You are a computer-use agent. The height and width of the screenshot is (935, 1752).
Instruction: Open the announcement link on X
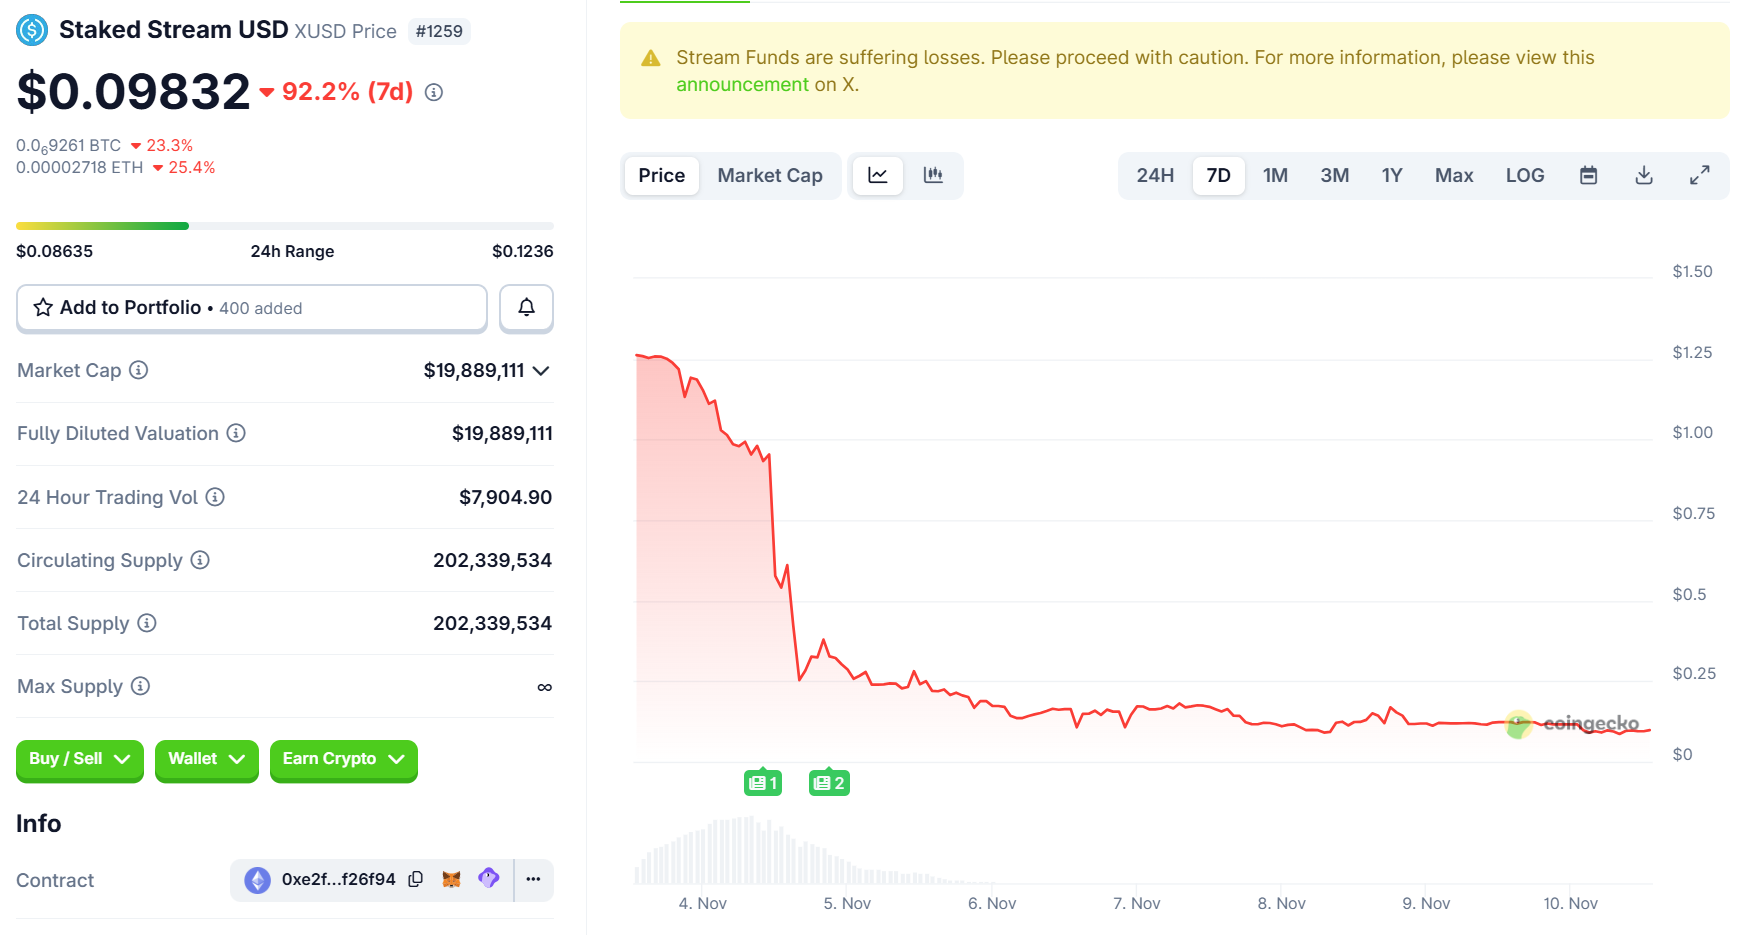coord(742,84)
